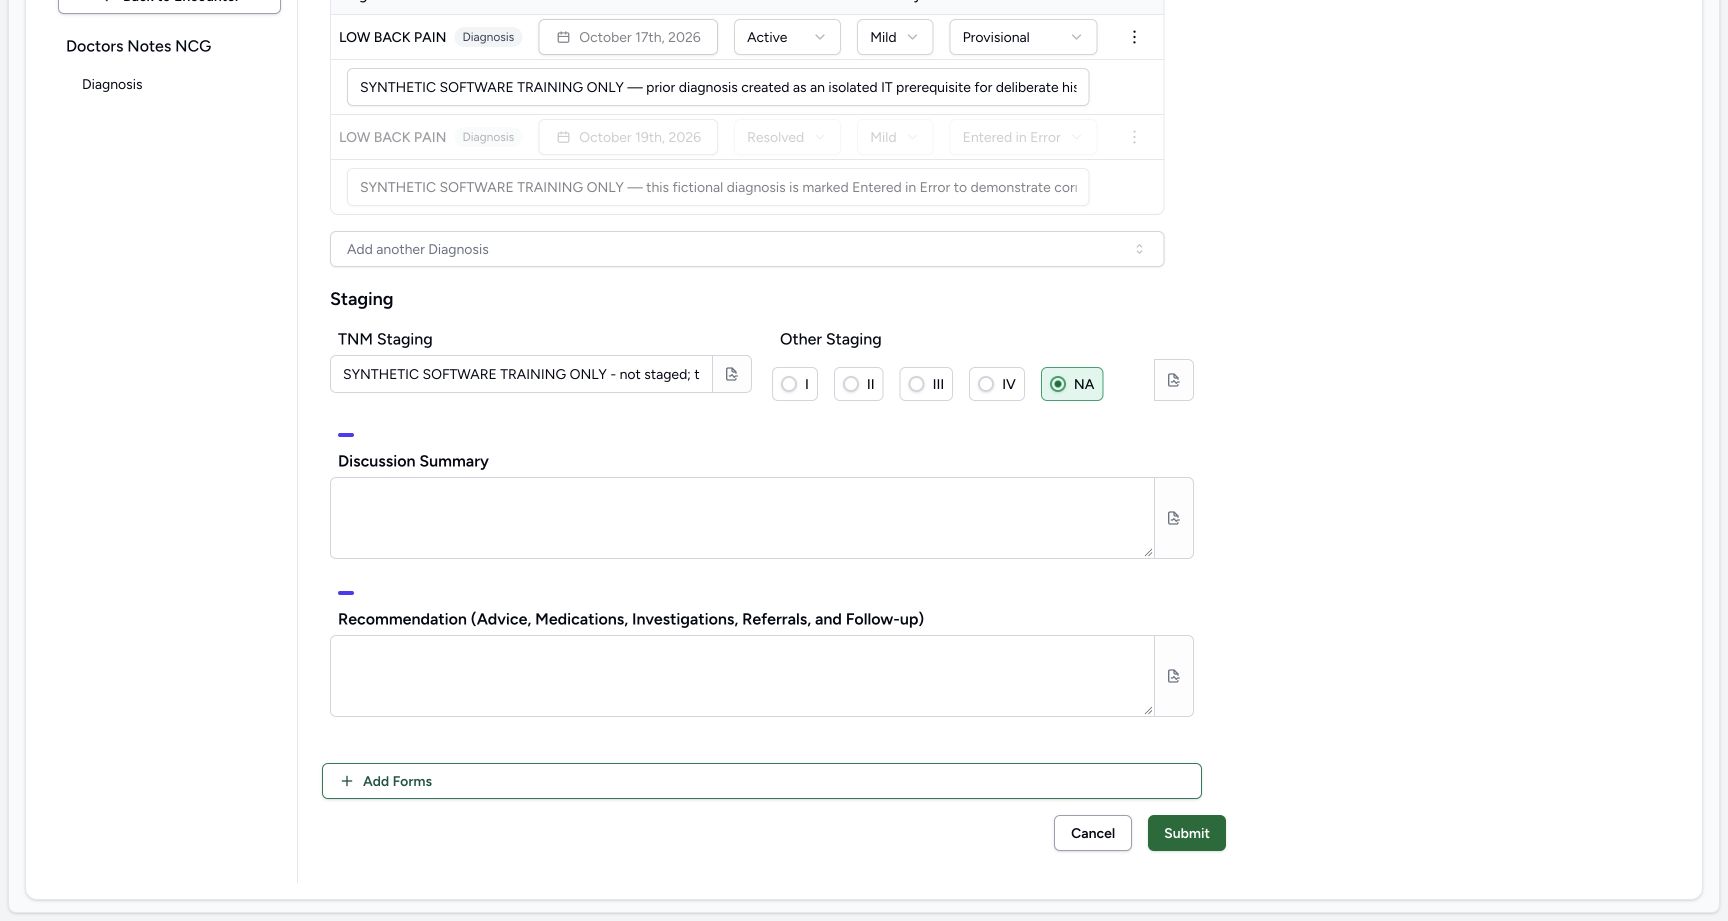Viewport: 1728px width, 921px height.
Task: Click the Staging section heading
Action: [362, 299]
